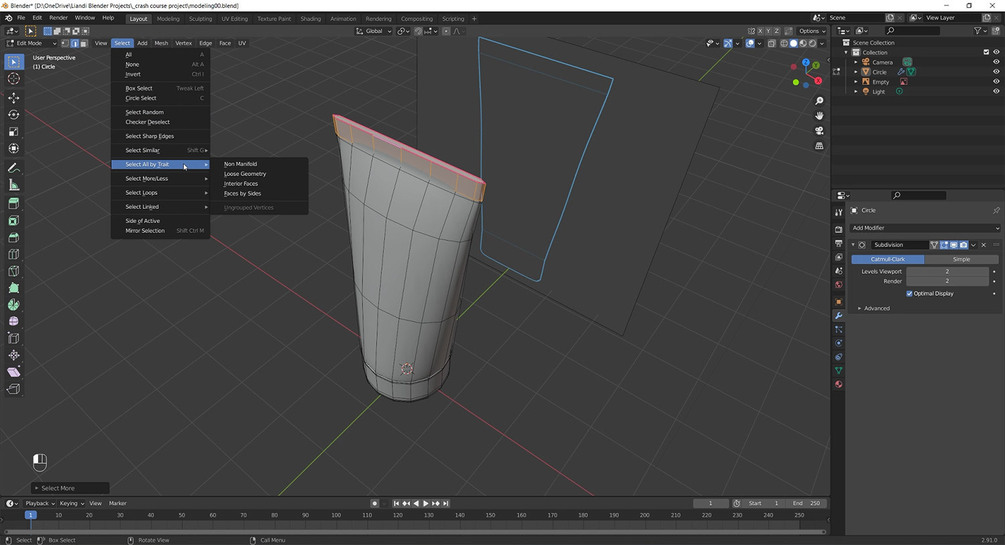This screenshot has width=1005, height=545.
Task: Expand the Advanced section
Action: 876,308
